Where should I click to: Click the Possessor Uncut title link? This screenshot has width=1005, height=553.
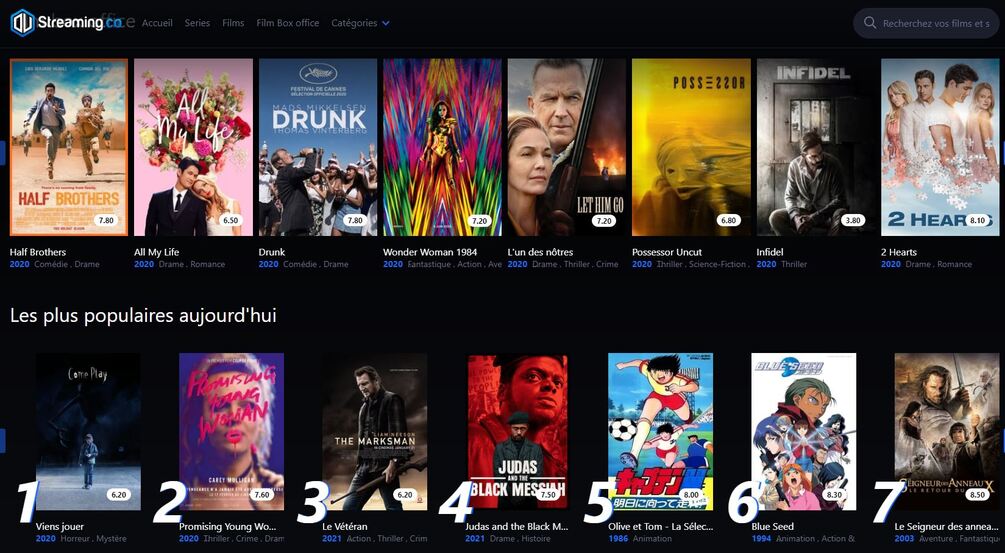point(667,252)
